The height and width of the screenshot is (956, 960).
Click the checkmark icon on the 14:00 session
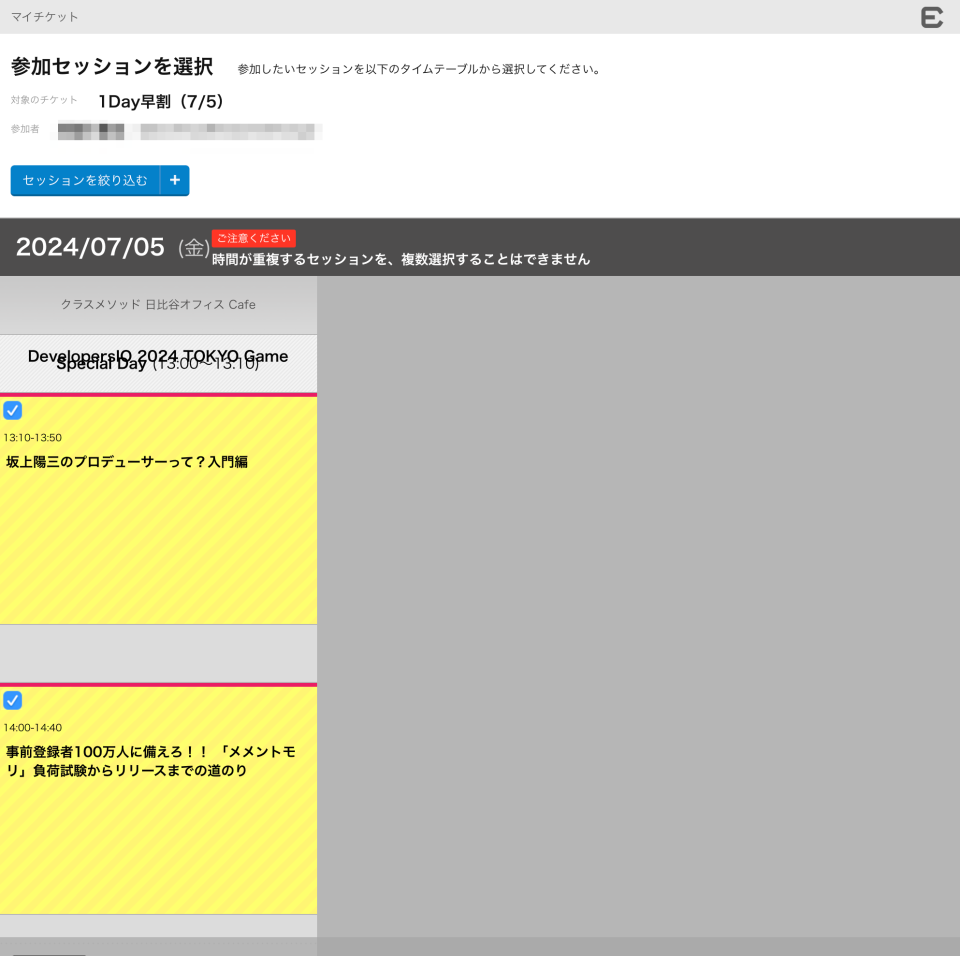pos(13,700)
